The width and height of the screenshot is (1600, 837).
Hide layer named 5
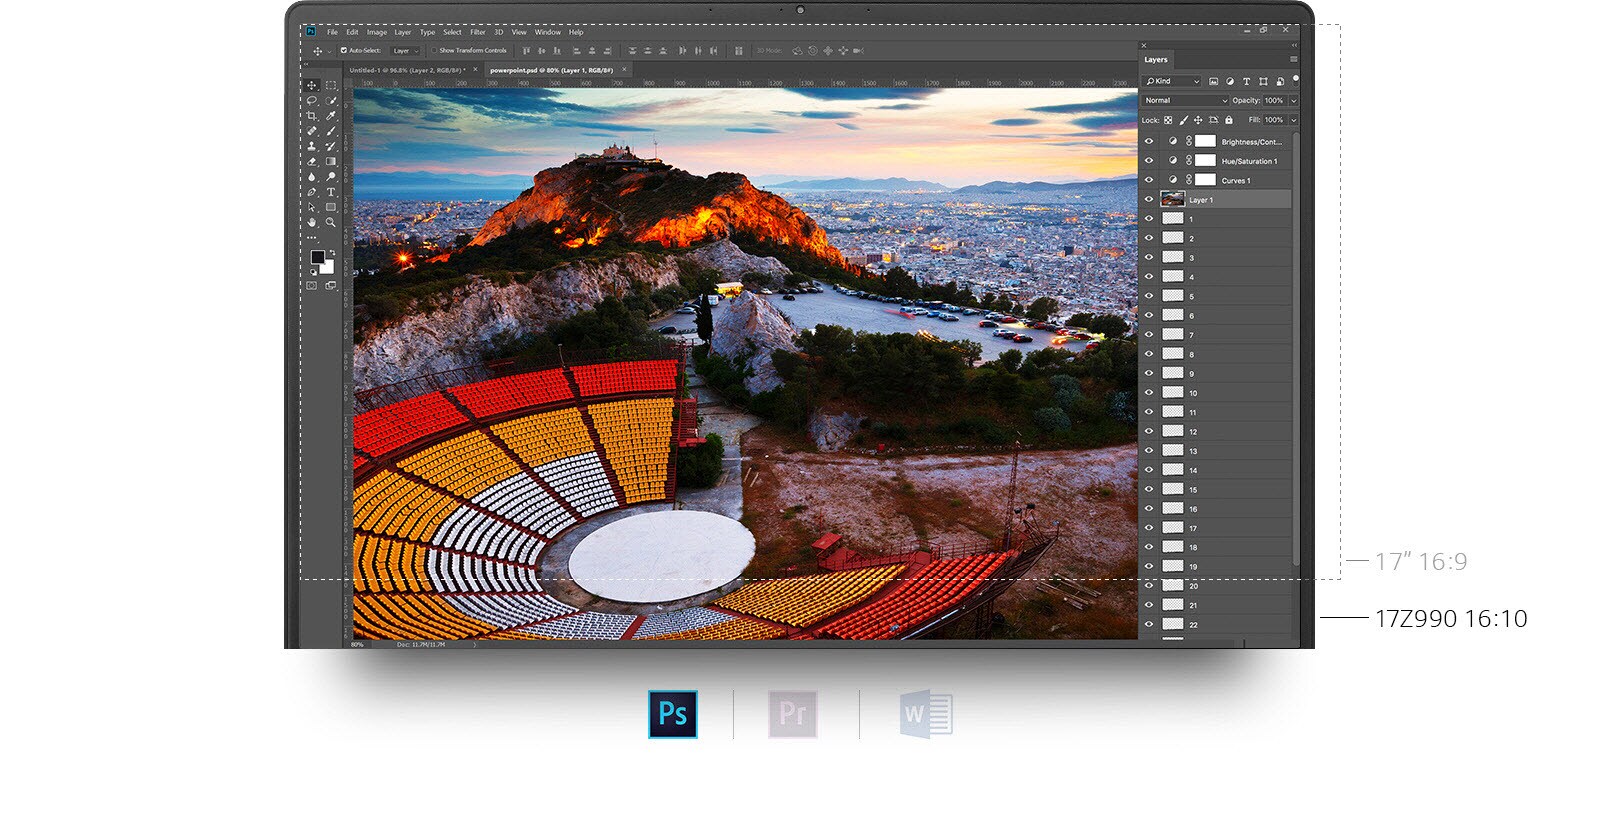click(x=1148, y=296)
